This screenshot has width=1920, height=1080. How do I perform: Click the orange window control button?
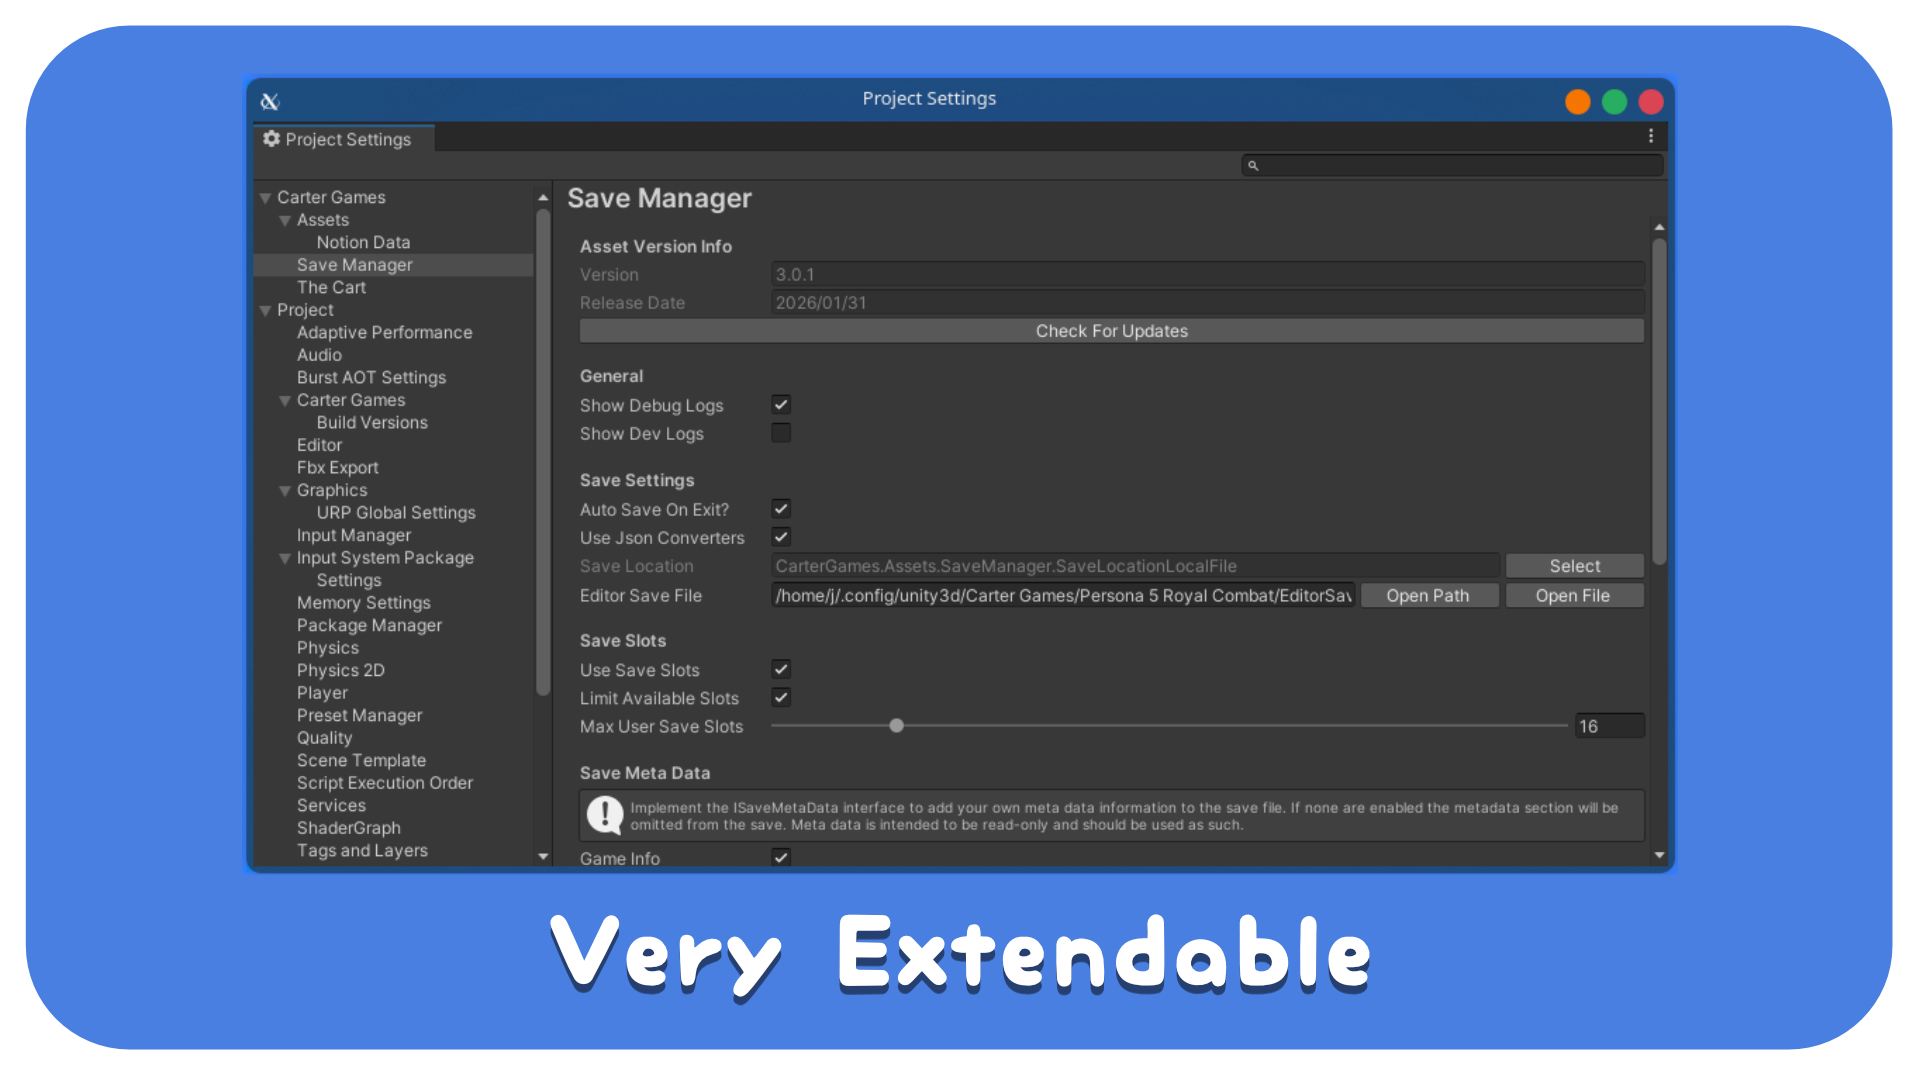click(x=1577, y=102)
